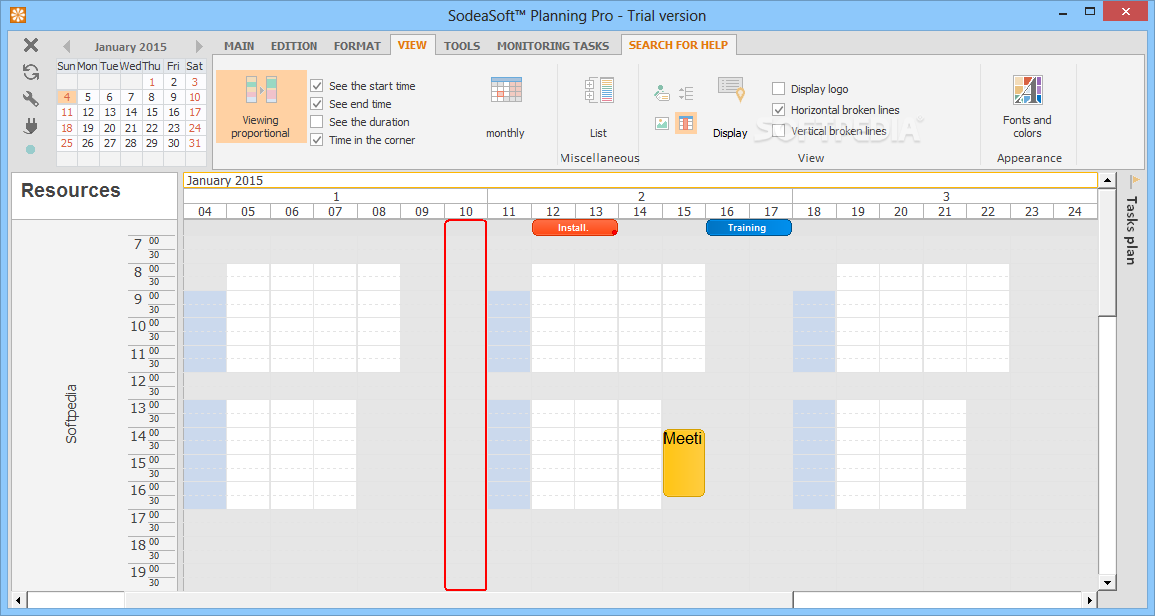Enable See the duration checkbox
This screenshot has height=616, width=1155.
point(317,122)
